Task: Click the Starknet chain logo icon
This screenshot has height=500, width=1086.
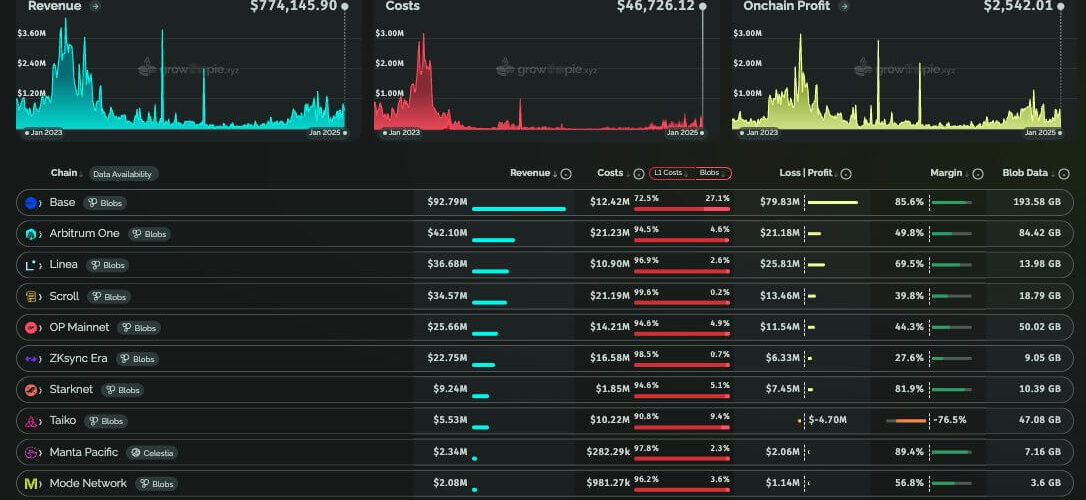Action: click(x=31, y=390)
